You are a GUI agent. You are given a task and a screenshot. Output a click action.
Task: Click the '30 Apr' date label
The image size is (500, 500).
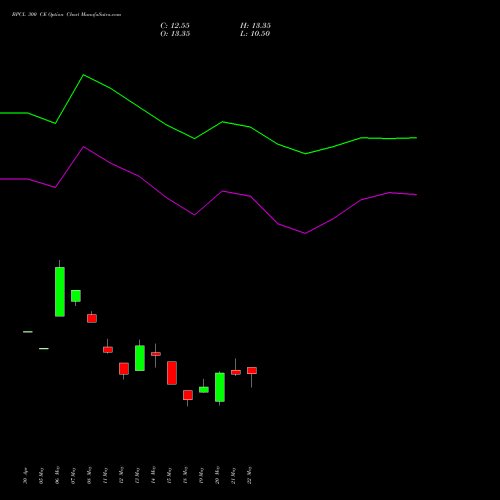[26, 476]
